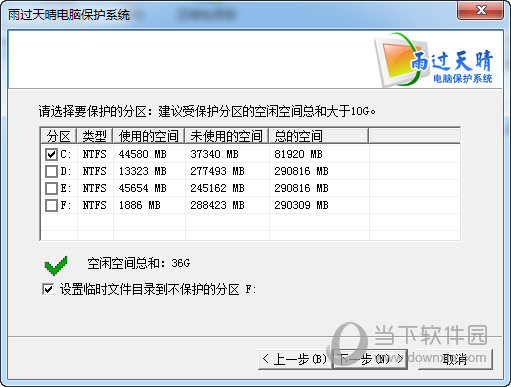Click the 空闲空间总和: 36G text
This screenshot has width=511, height=387.
(x=139, y=263)
